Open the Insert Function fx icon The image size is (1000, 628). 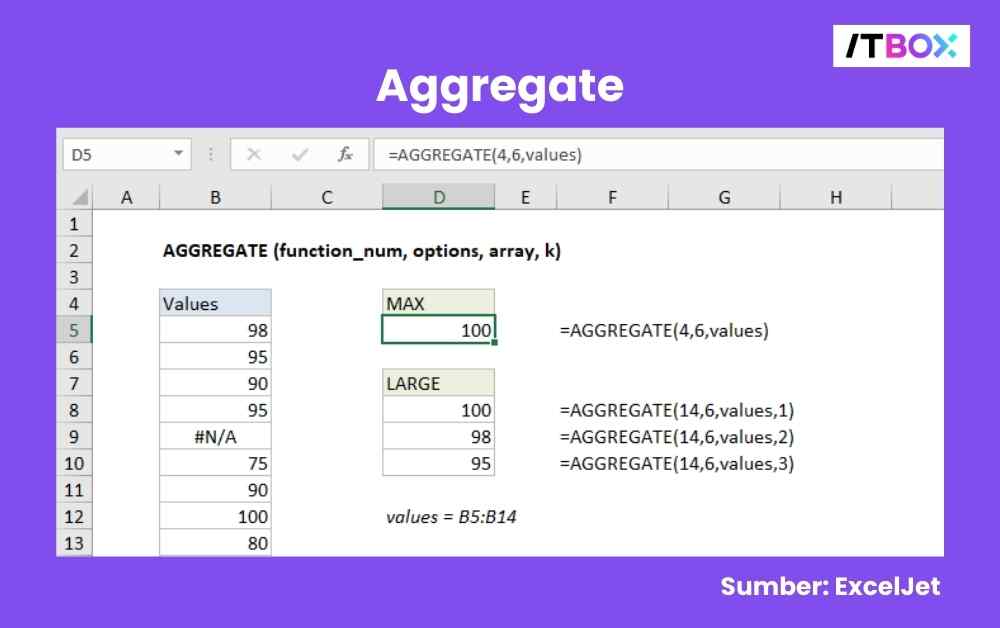[x=345, y=155]
